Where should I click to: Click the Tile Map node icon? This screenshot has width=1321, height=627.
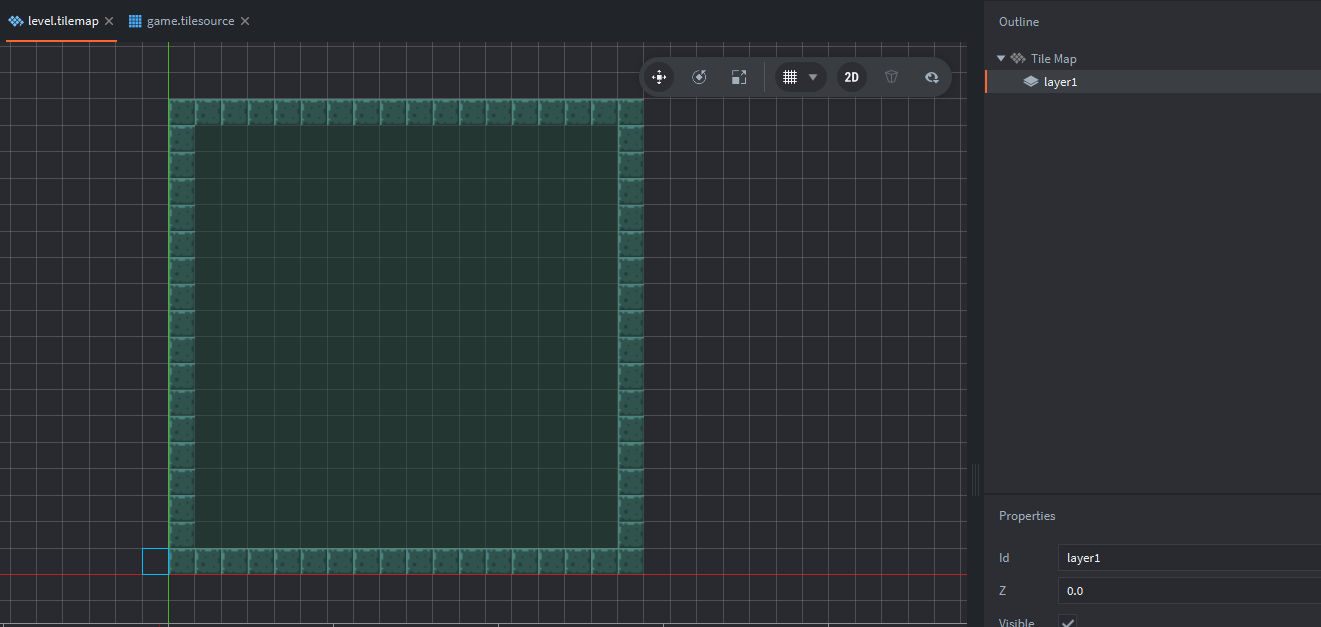1018,58
